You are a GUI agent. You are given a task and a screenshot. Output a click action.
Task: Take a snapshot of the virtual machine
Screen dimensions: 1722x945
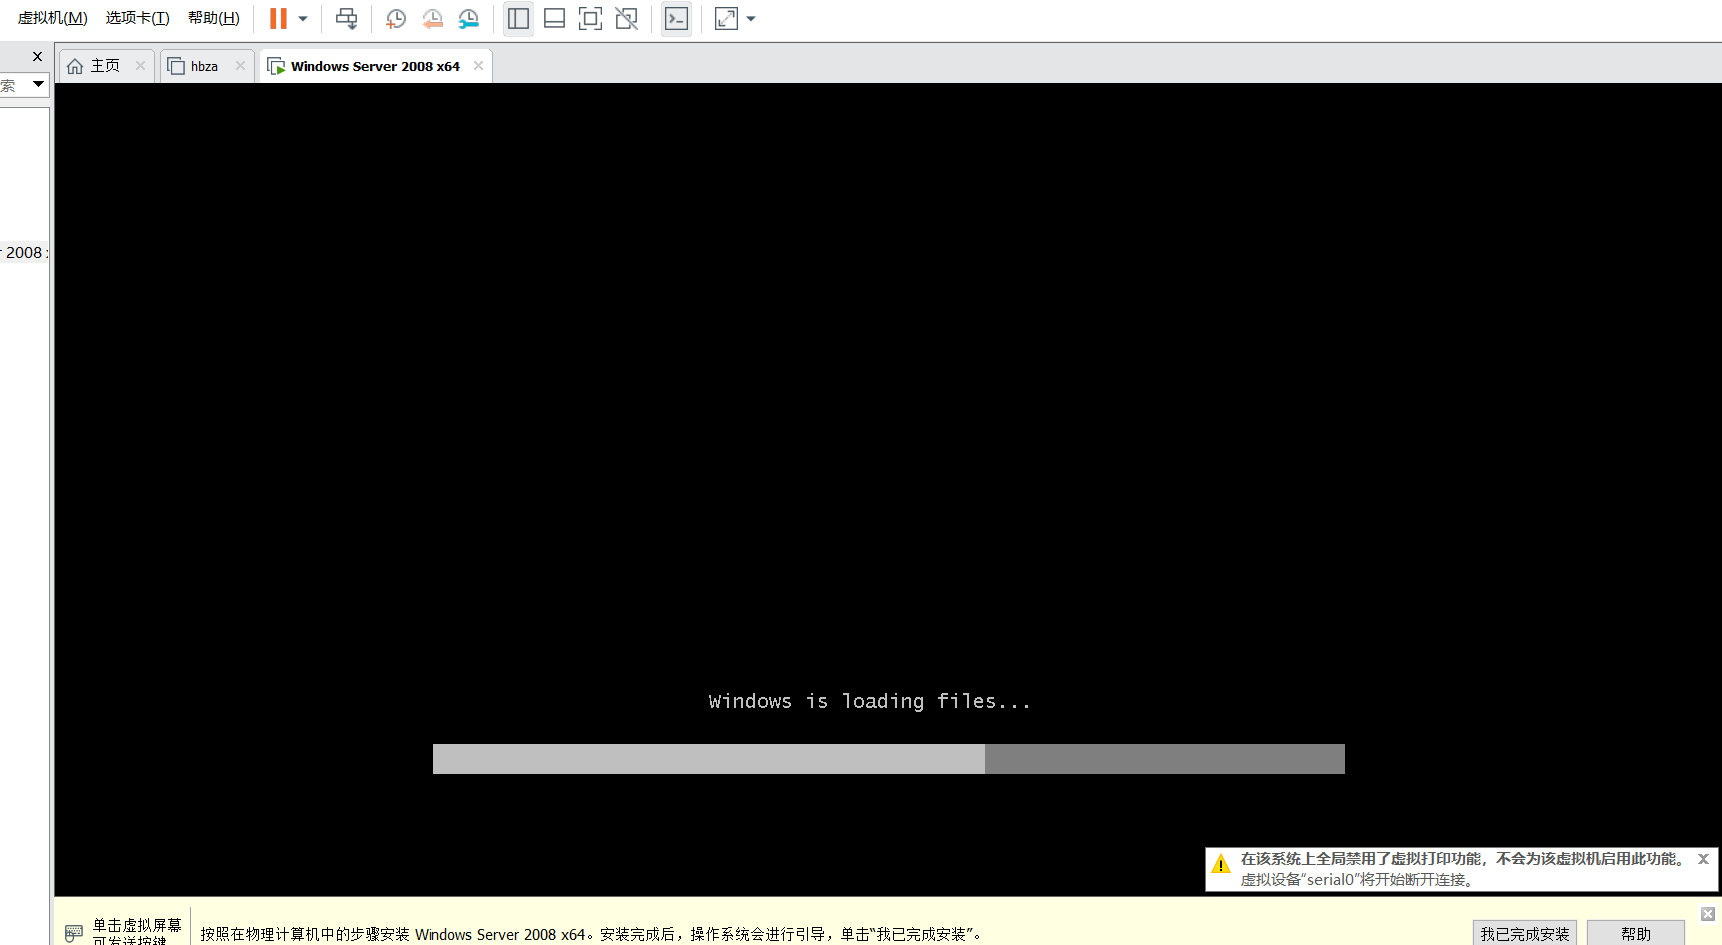pos(396,18)
